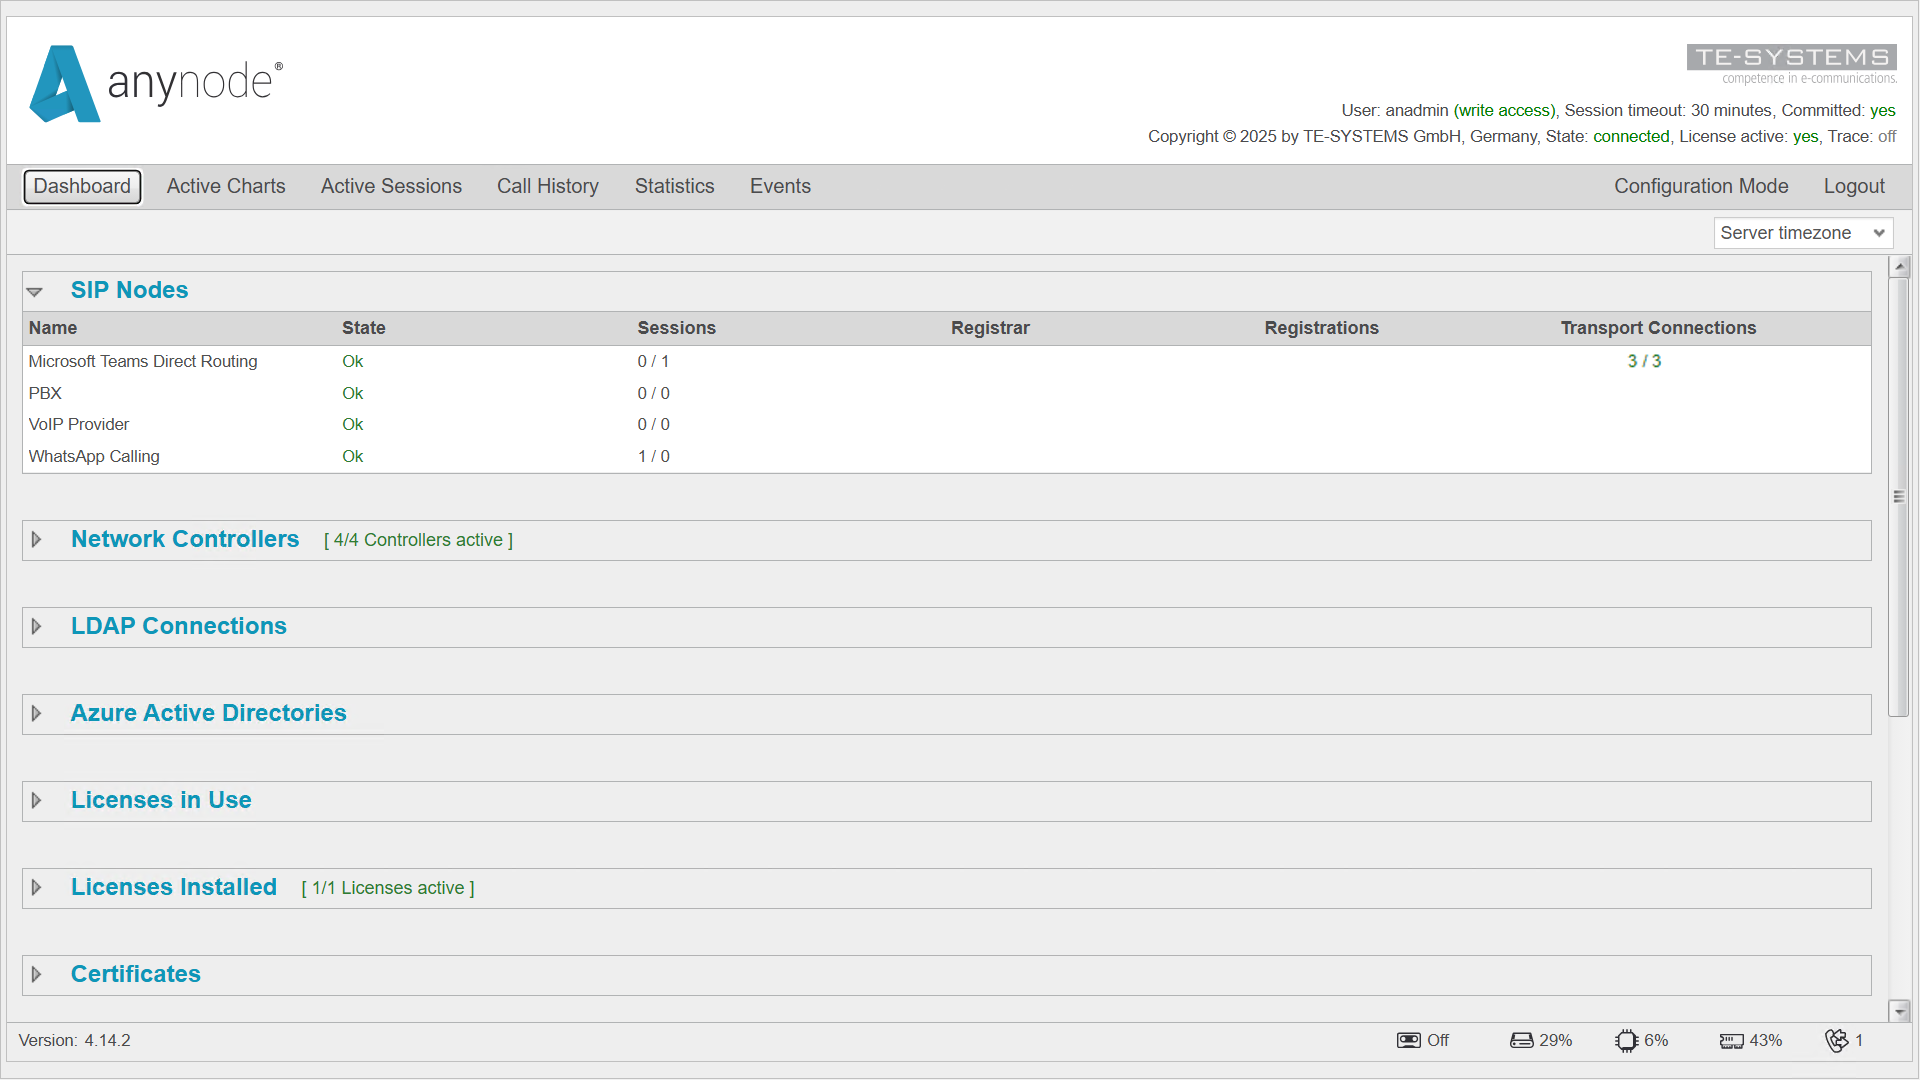Expand the Azure Active Directories section
The image size is (1920, 1080).
click(37, 714)
